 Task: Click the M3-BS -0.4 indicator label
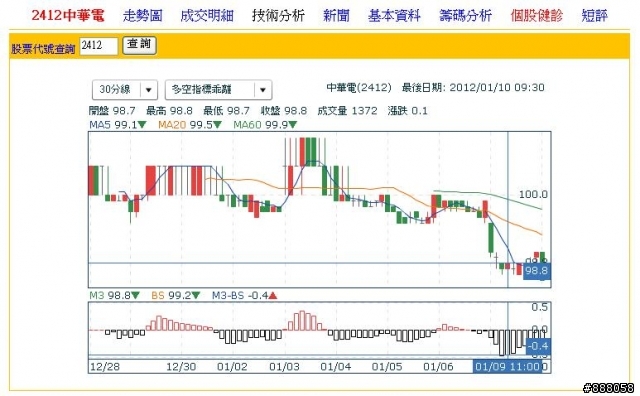pos(244,295)
